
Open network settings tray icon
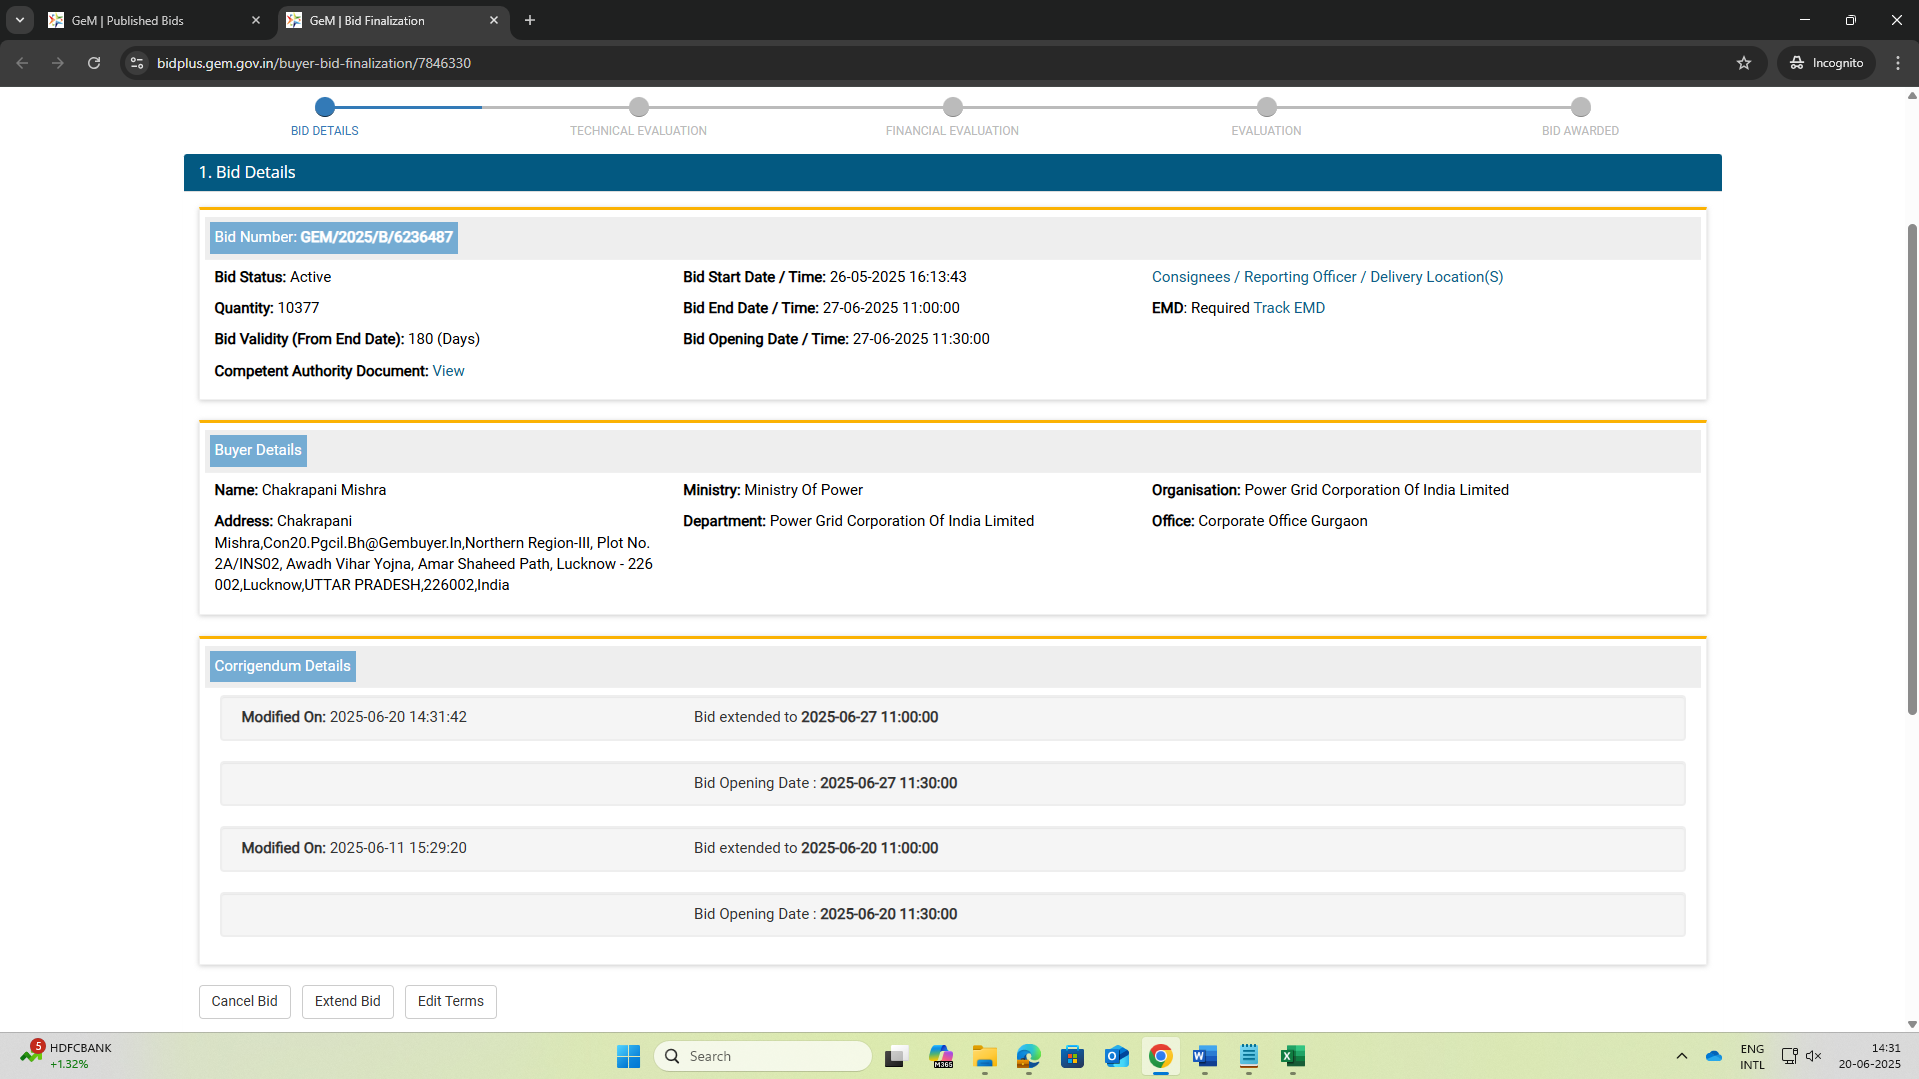1789,1056
